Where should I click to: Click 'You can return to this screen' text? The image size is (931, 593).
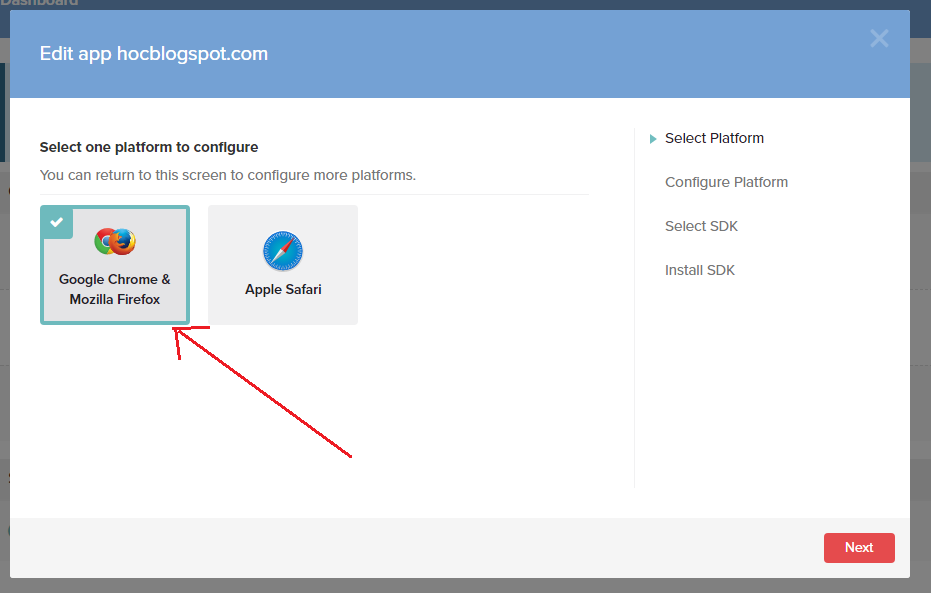click(x=227, y=175)
